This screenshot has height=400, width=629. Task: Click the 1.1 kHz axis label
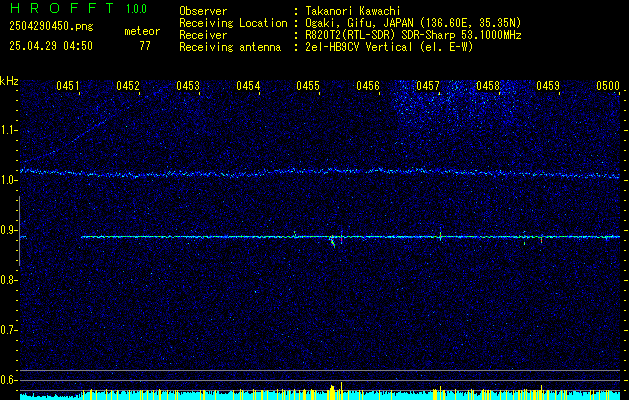[8, 130]
